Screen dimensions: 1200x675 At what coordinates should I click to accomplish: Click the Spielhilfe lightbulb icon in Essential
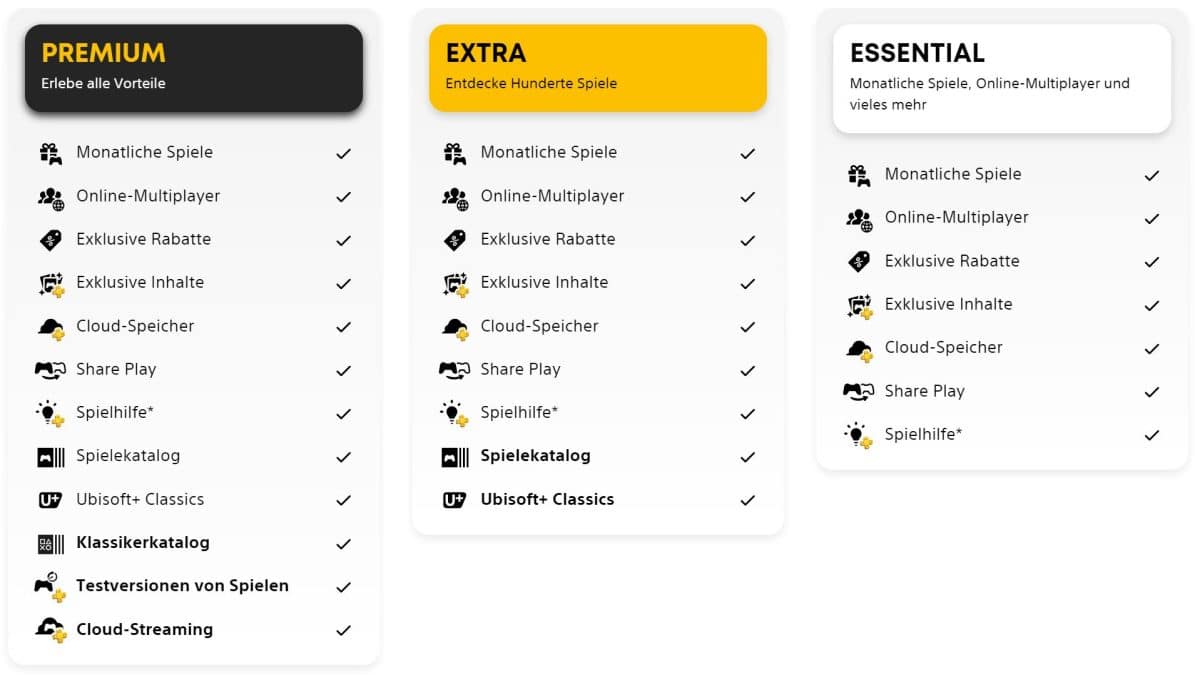[x=859, y=435]
